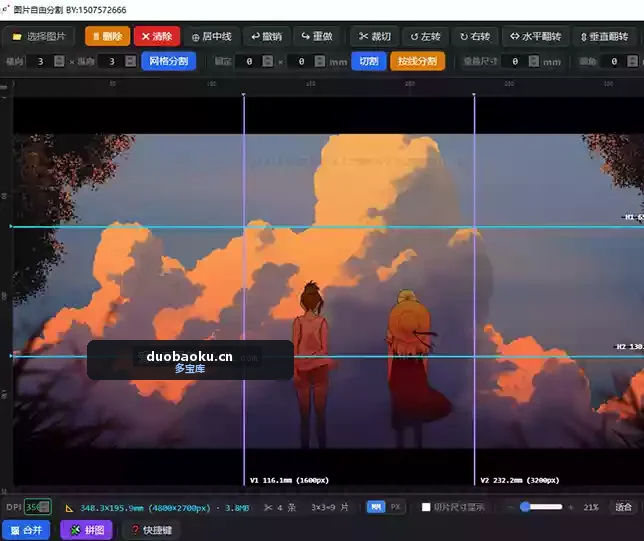Image resolution: width=644 pixels, height=541 pixels.
Task: Focus the 重叠尺寸 overlap value field
Action: [515, 62]
